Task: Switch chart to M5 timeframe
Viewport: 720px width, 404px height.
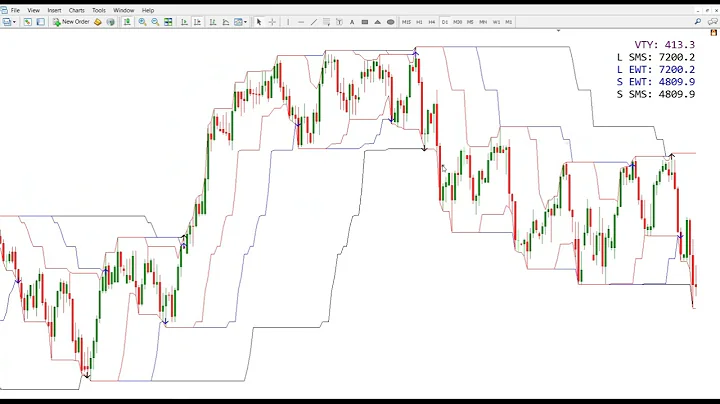Action: click(470, 22)
